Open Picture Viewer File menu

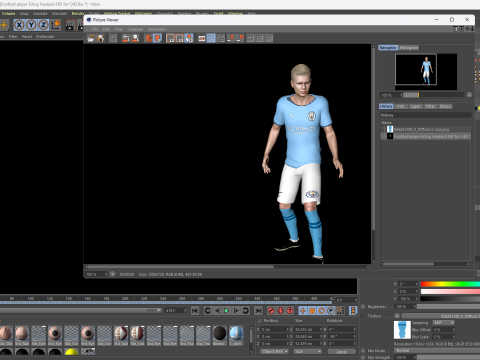coord(95,29)
